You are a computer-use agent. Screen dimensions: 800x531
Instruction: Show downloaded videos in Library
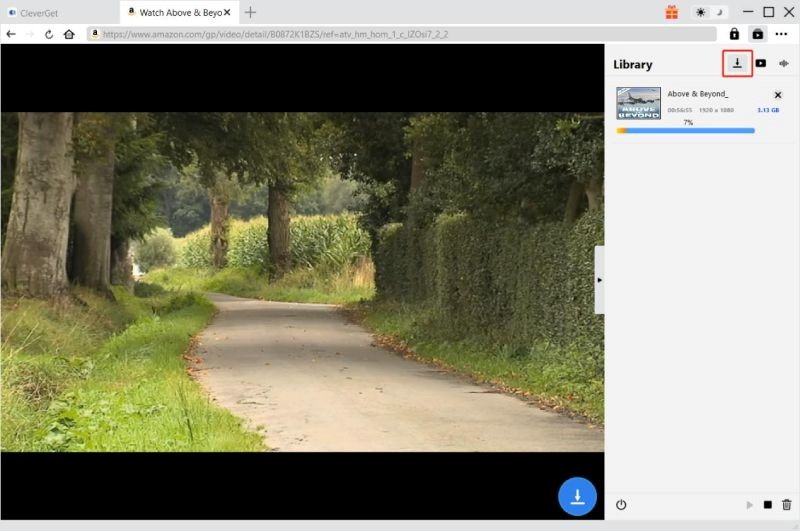(761, 63)
